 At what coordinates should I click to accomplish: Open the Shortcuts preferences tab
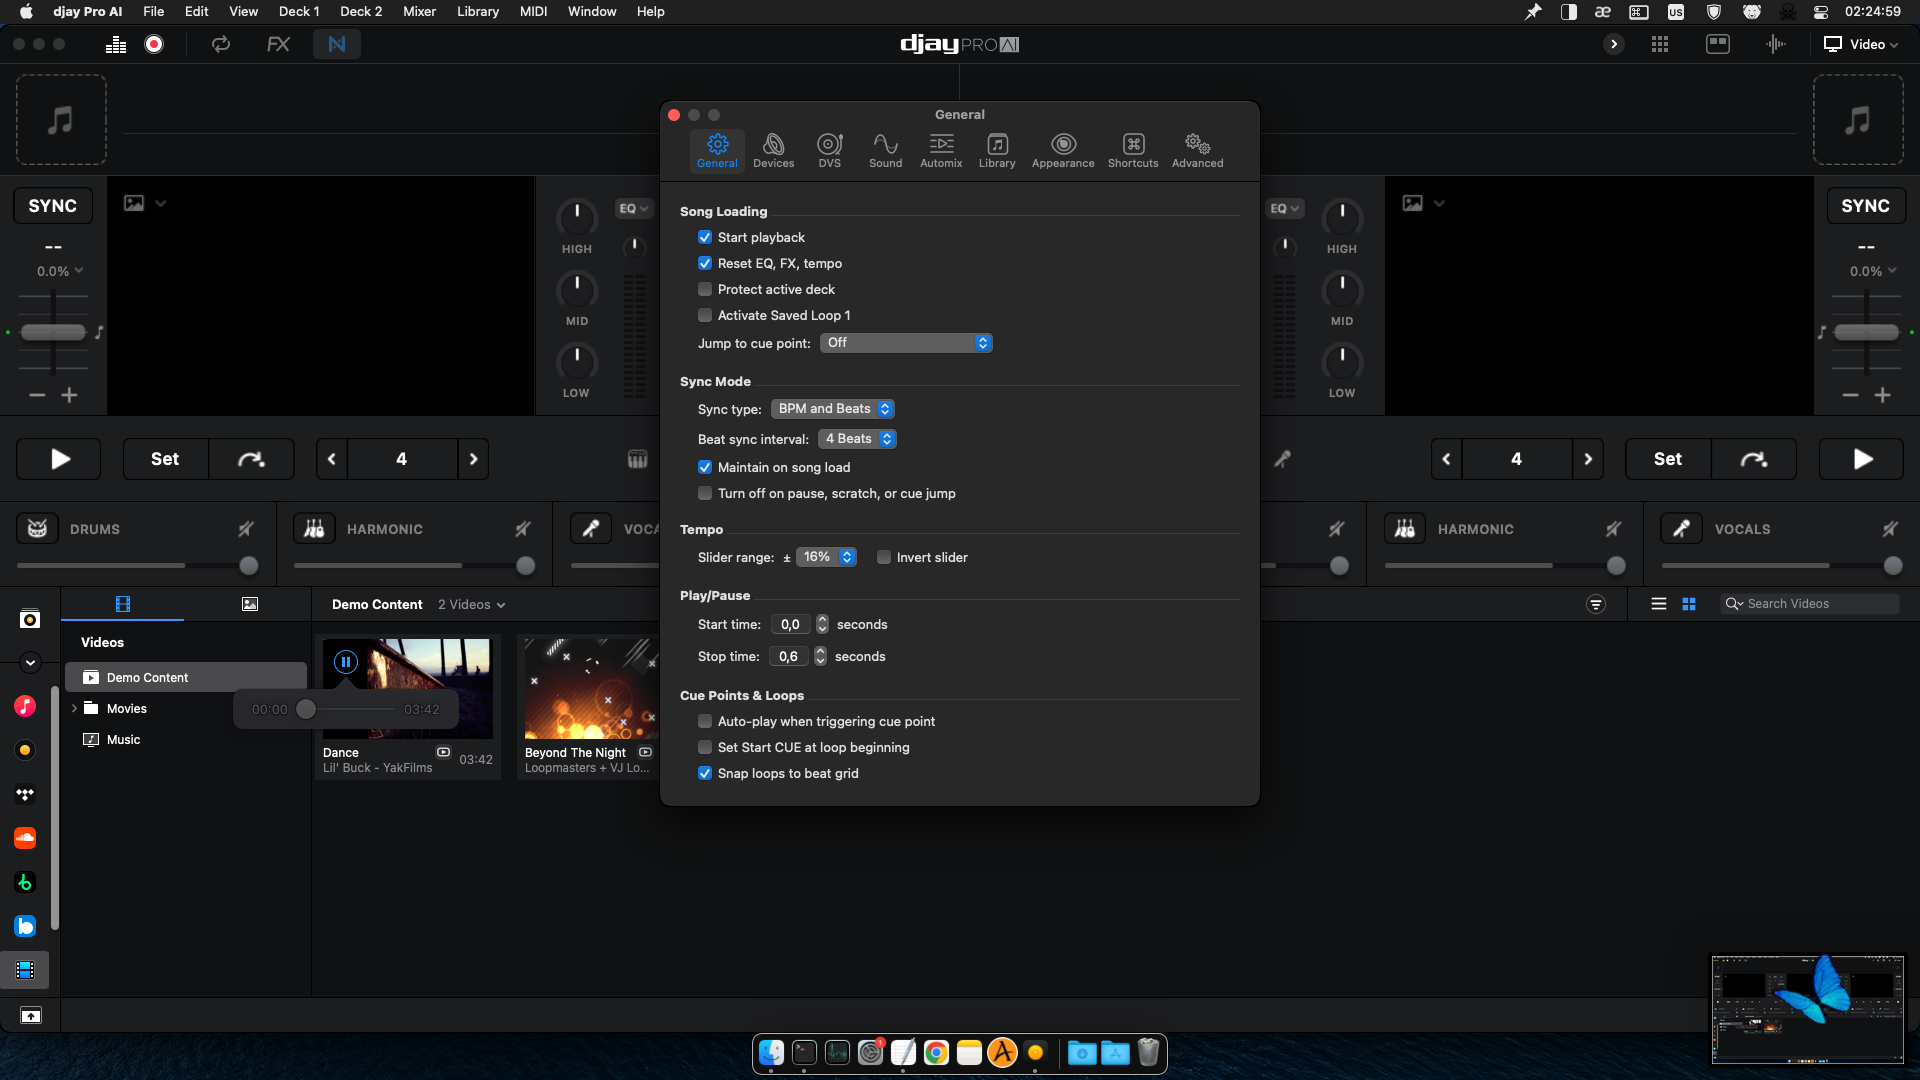[x=1133, y=150]
